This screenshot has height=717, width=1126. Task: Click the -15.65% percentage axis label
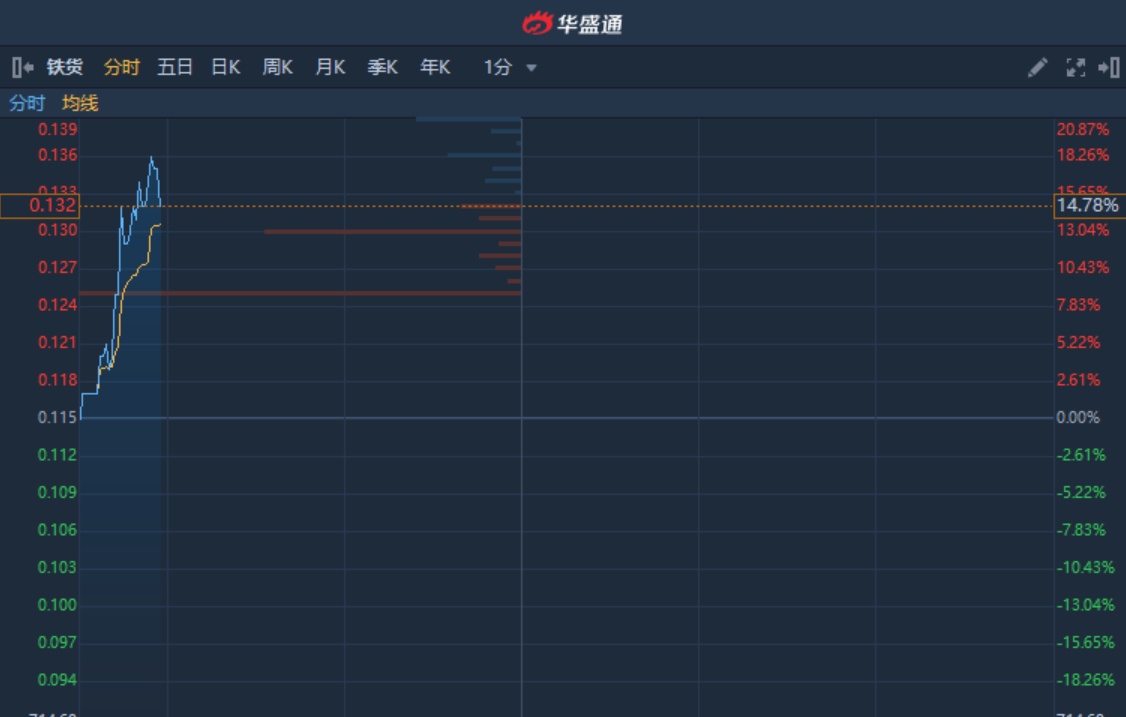[1086, 642]
